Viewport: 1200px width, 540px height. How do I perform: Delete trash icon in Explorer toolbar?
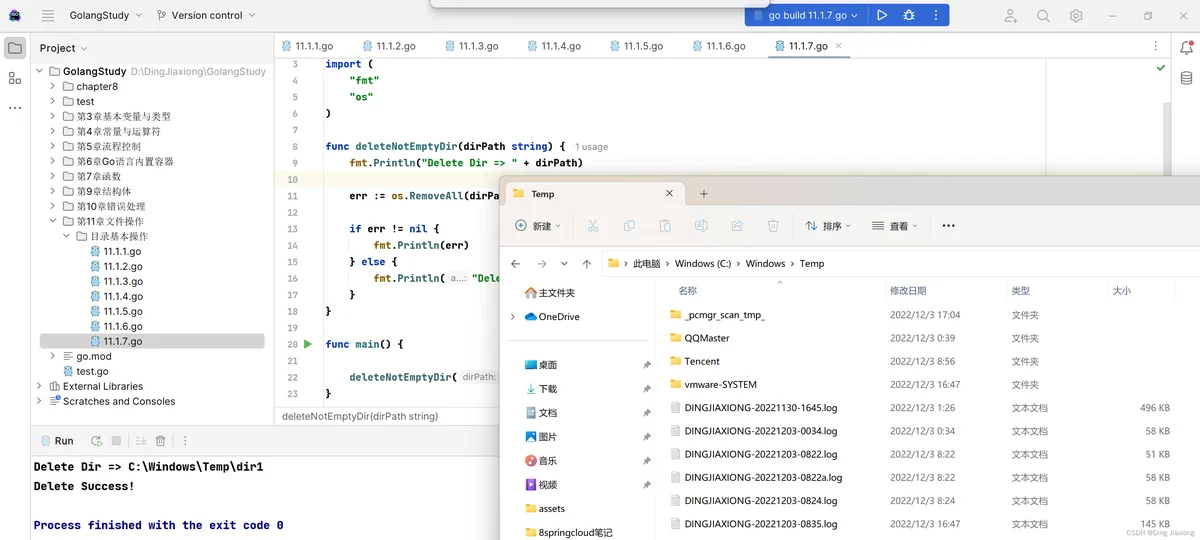(773, 226)
